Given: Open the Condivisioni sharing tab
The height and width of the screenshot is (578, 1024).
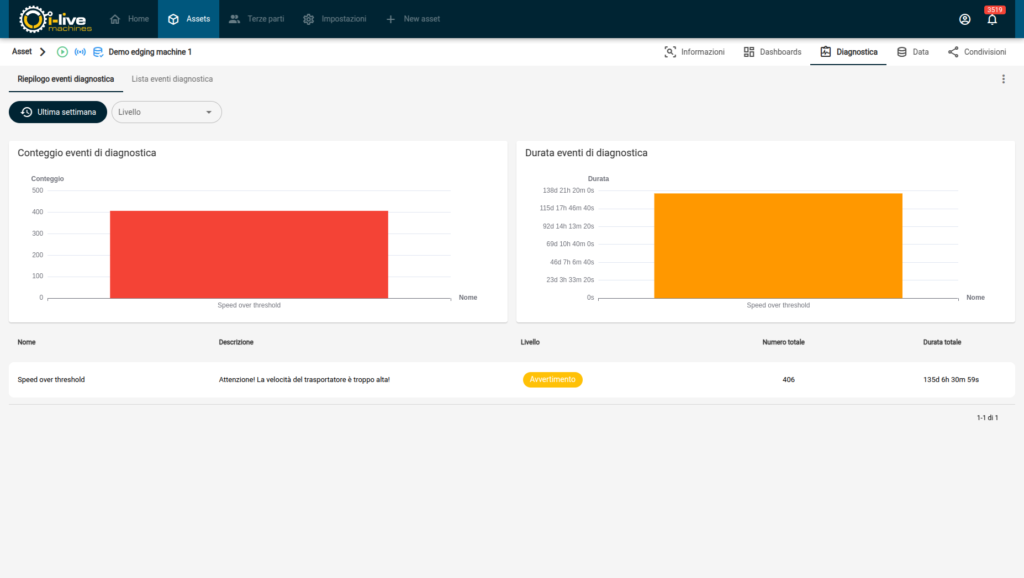Looking at the screenshot, I should click(976, 52).
